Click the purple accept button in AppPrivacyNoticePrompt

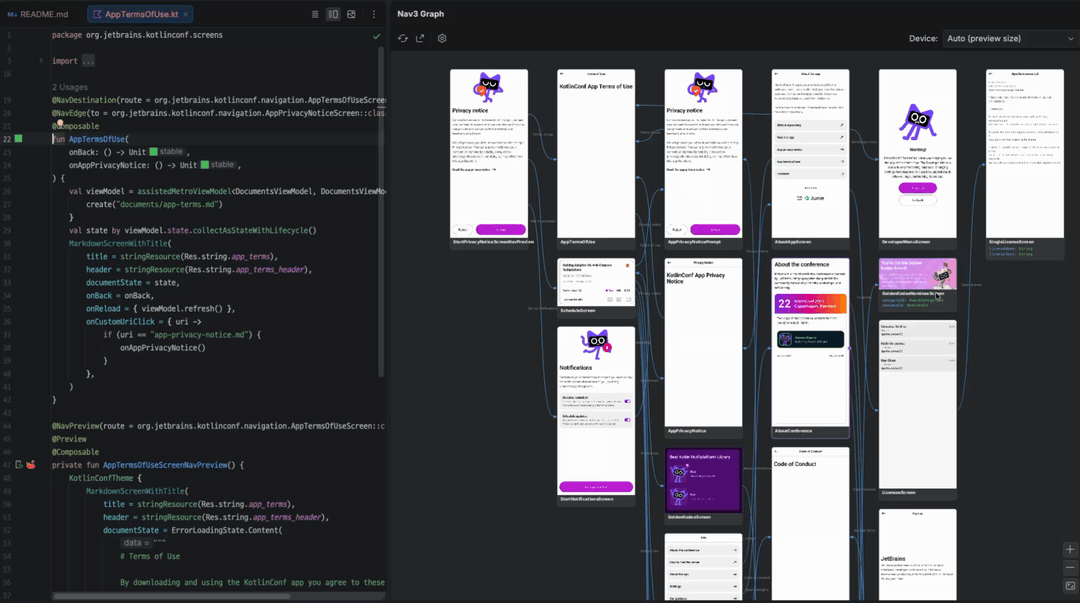(715, 229)
